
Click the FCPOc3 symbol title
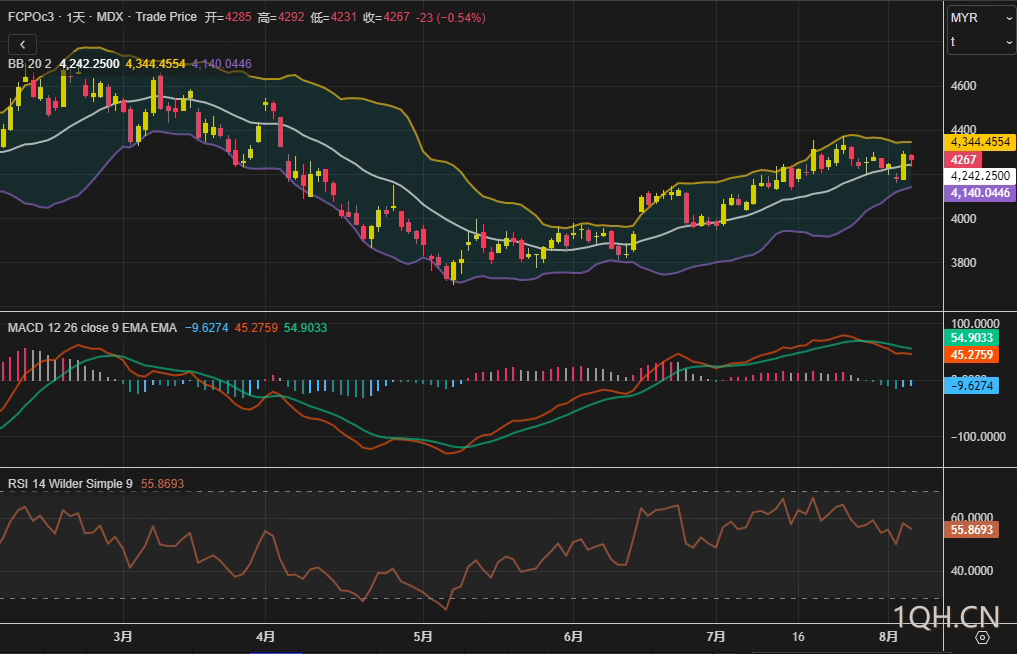click(x=28, y=17)
